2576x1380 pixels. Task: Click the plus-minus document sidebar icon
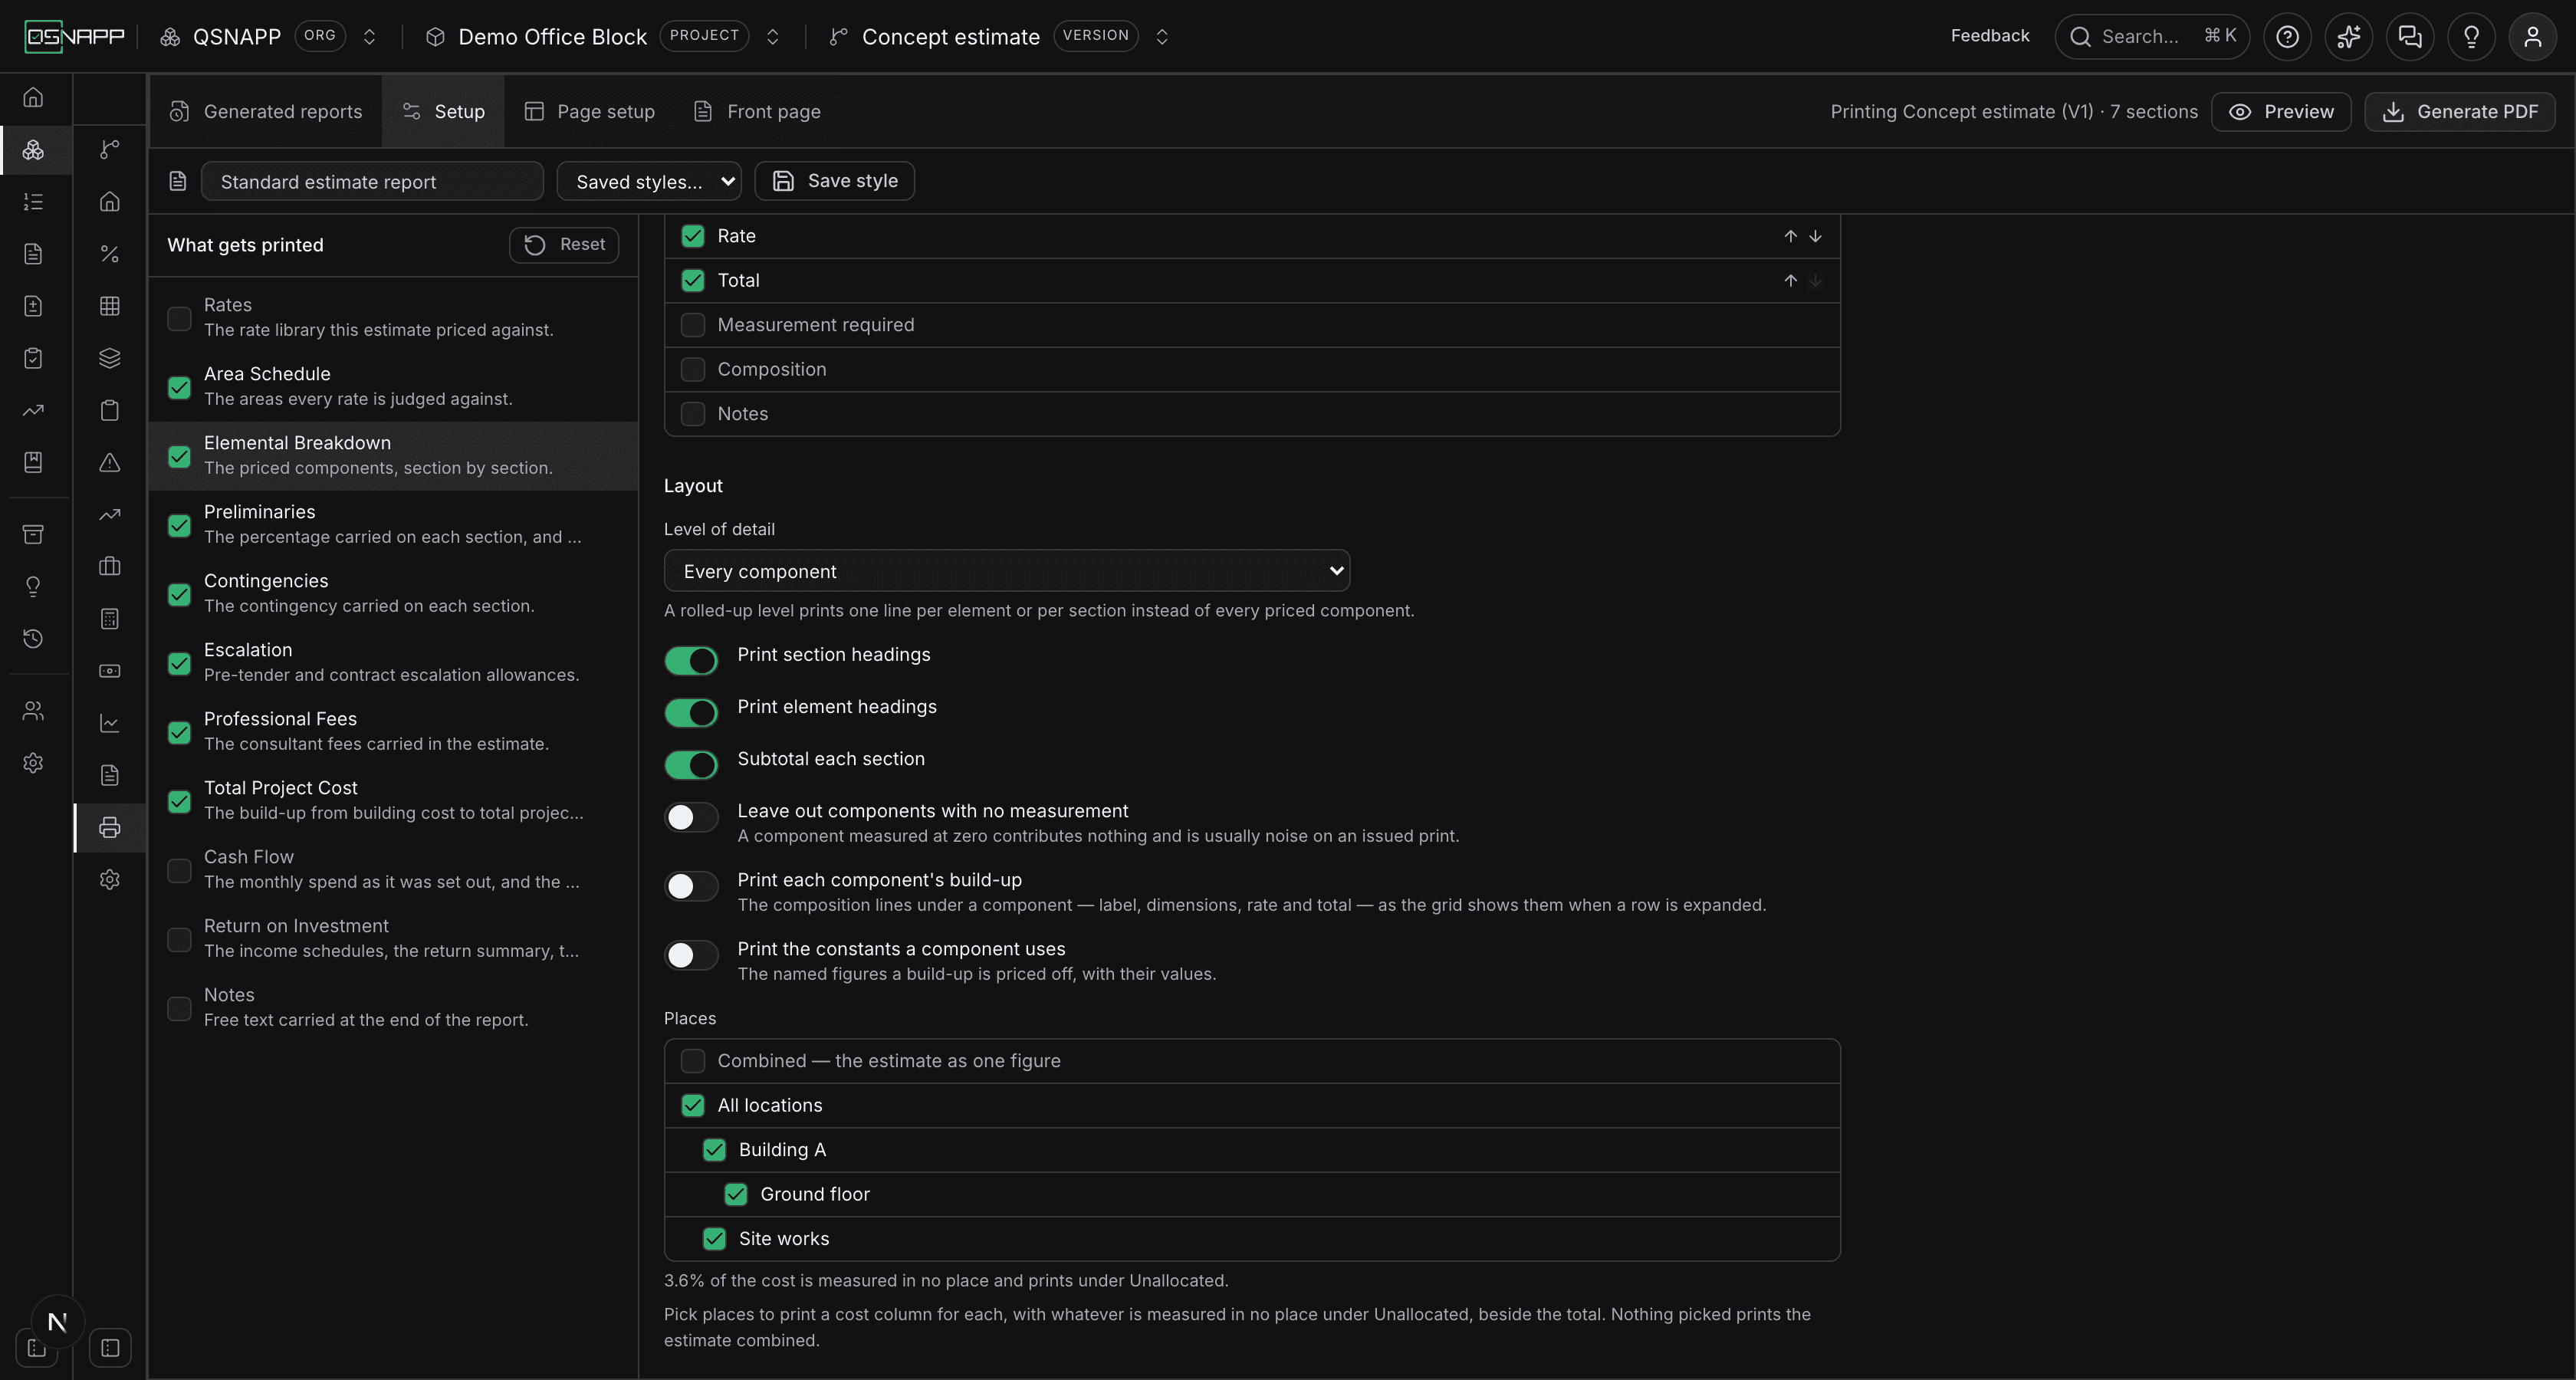coord(33,306)
